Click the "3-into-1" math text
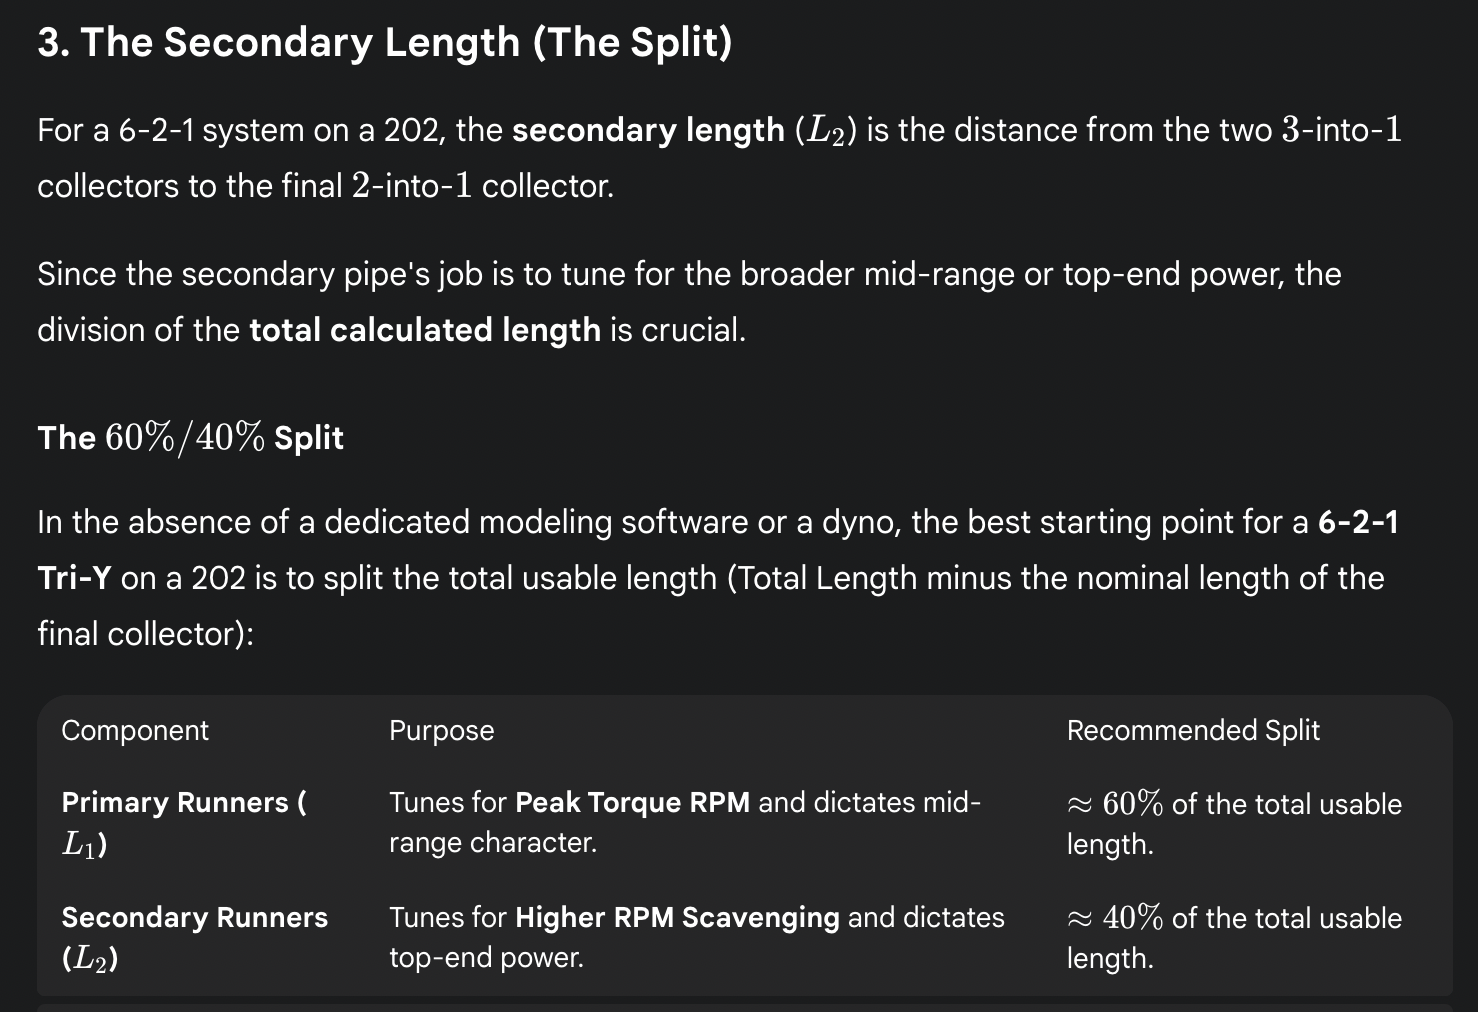The image size is (1478, 1012). click(x=1341, y=130)
